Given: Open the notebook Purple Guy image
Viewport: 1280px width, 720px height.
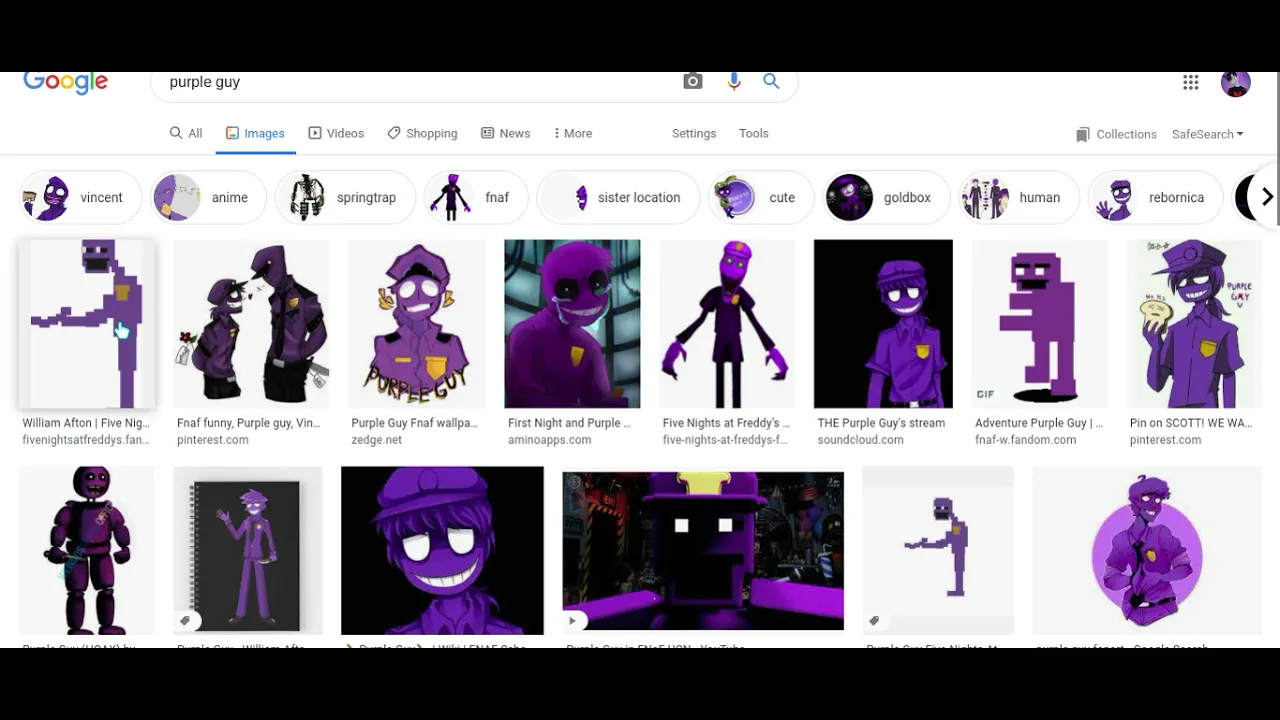Looking at the screenshot, I should [x=248, y=550].
